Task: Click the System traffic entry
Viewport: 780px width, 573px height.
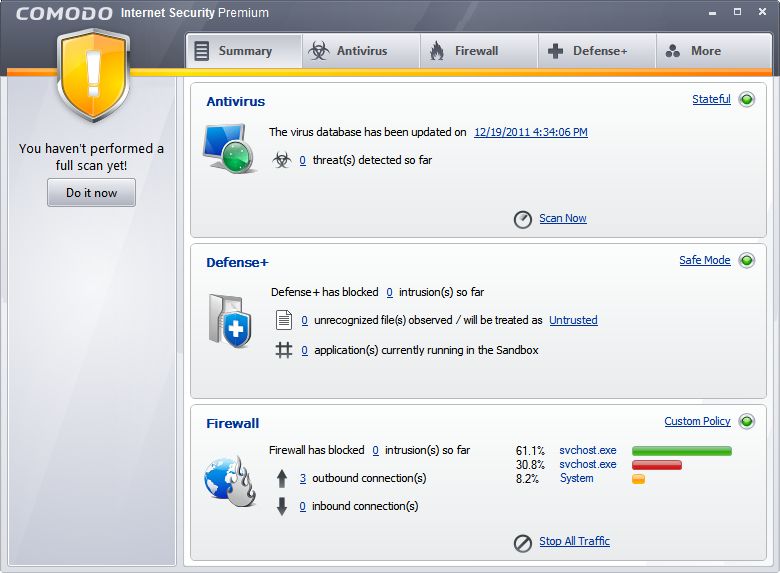Action: click(577, 478)
